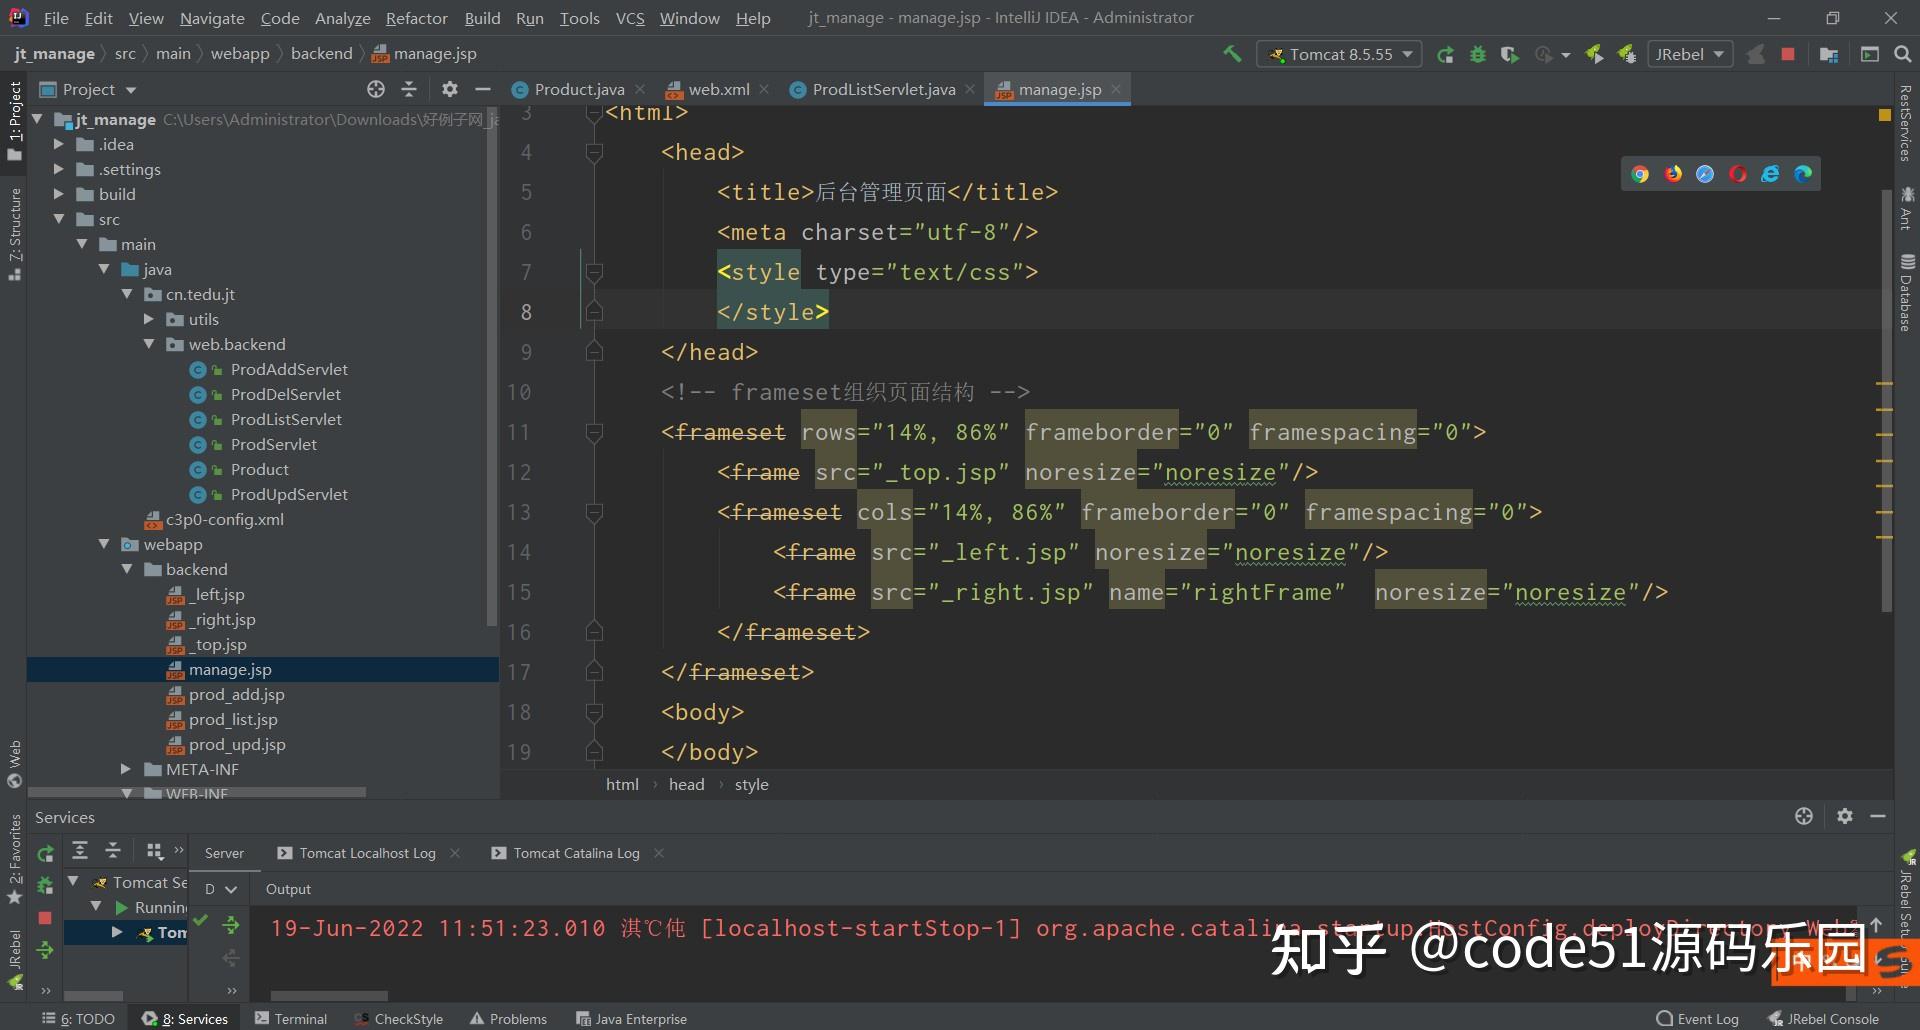The width and height of the screenshot is (1920, 1030).
Task: Collapse all in Project panel
Action: pos(409,89)
